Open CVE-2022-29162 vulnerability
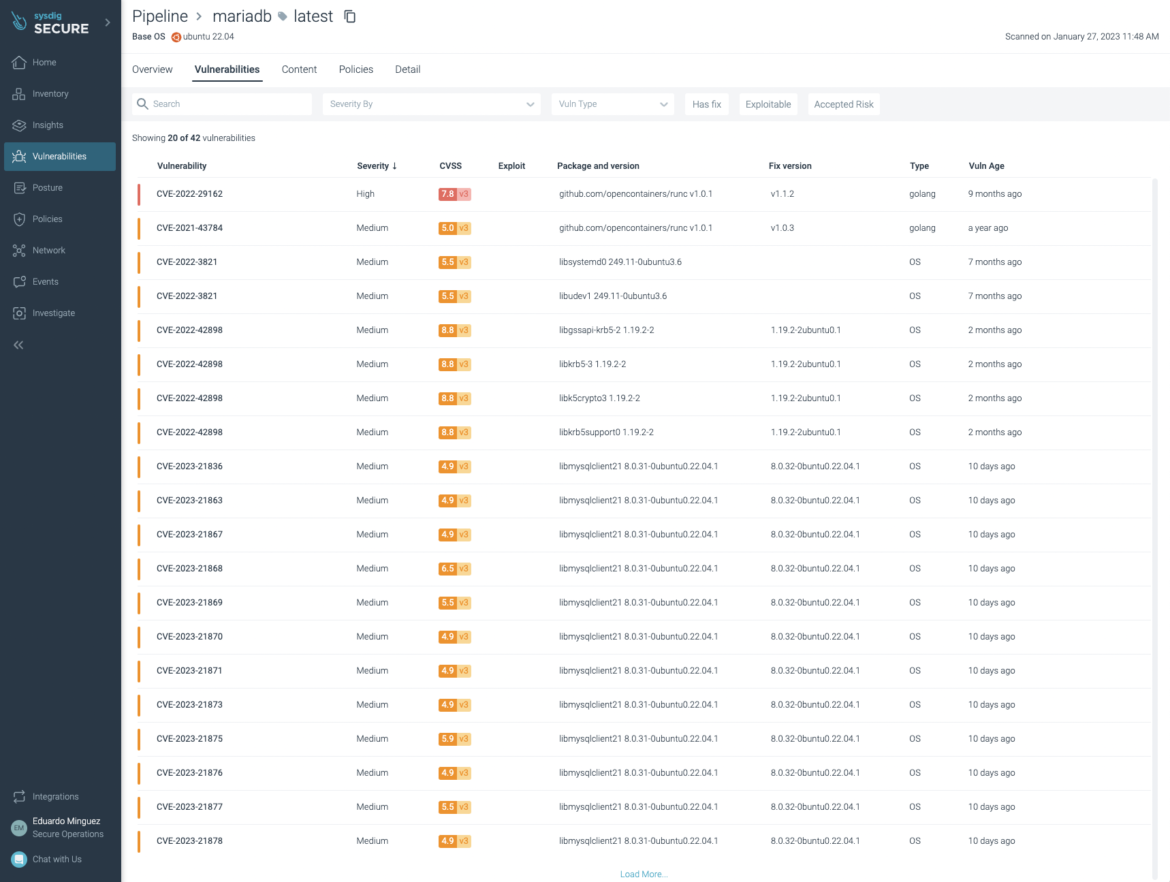The width and height of the screenshot is (1170, 882). 190,194
